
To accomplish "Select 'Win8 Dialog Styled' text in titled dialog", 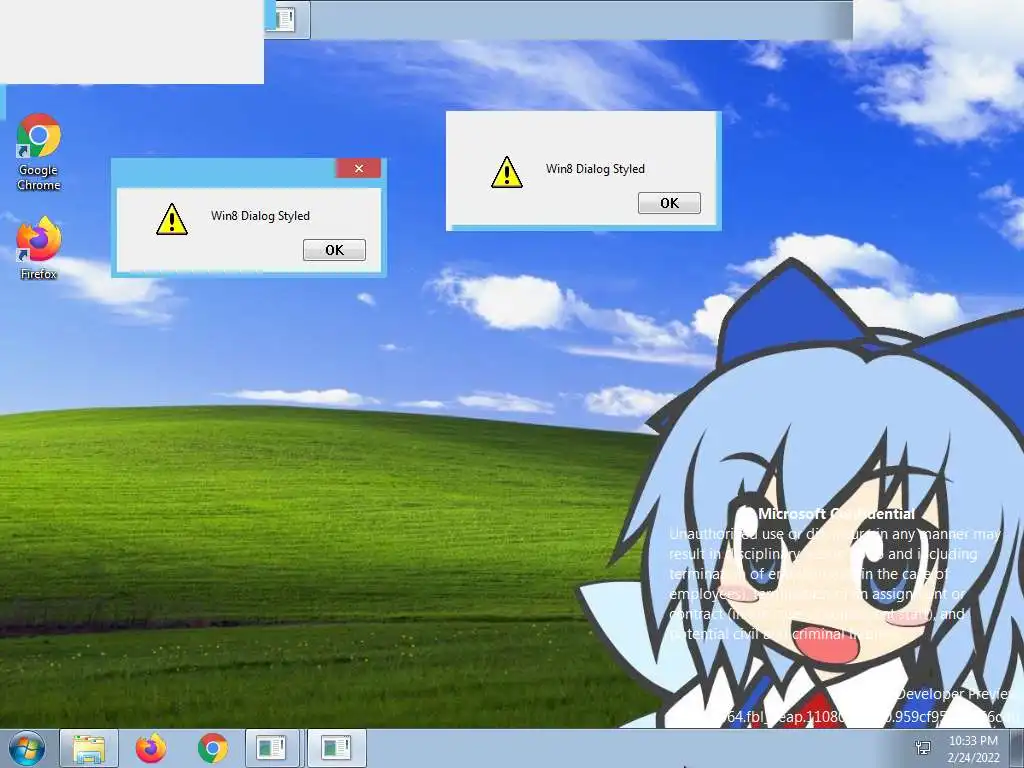I will pos(260,216).
